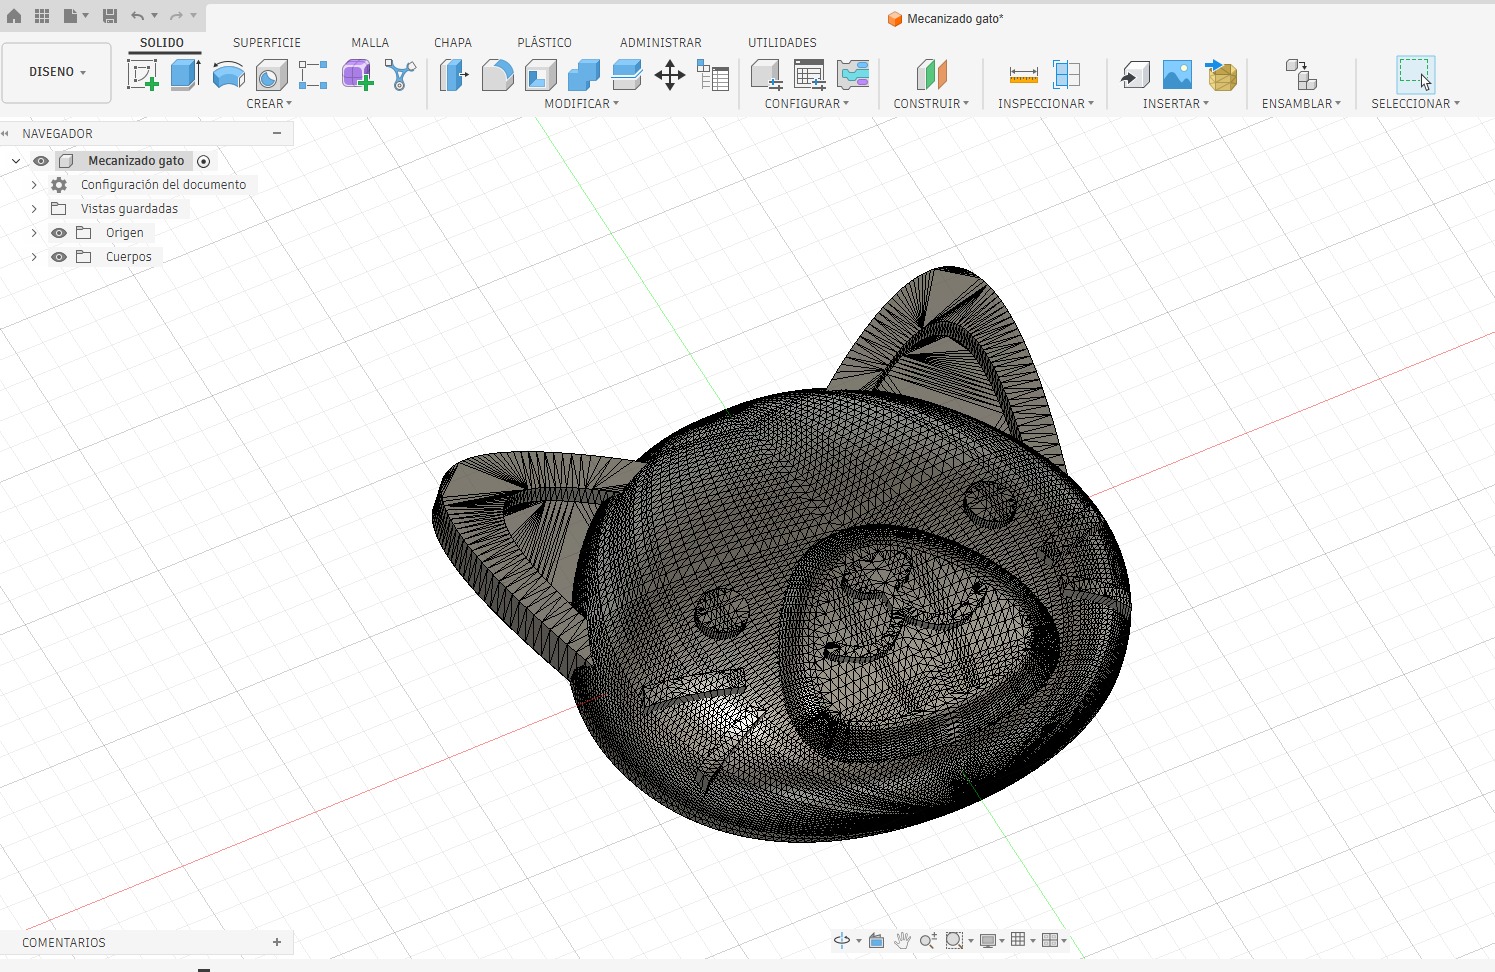Screen dimensions: 1495x972
Task: Open the CONFIGURAR dropdown menu
Action: click(x=807, y=104)
